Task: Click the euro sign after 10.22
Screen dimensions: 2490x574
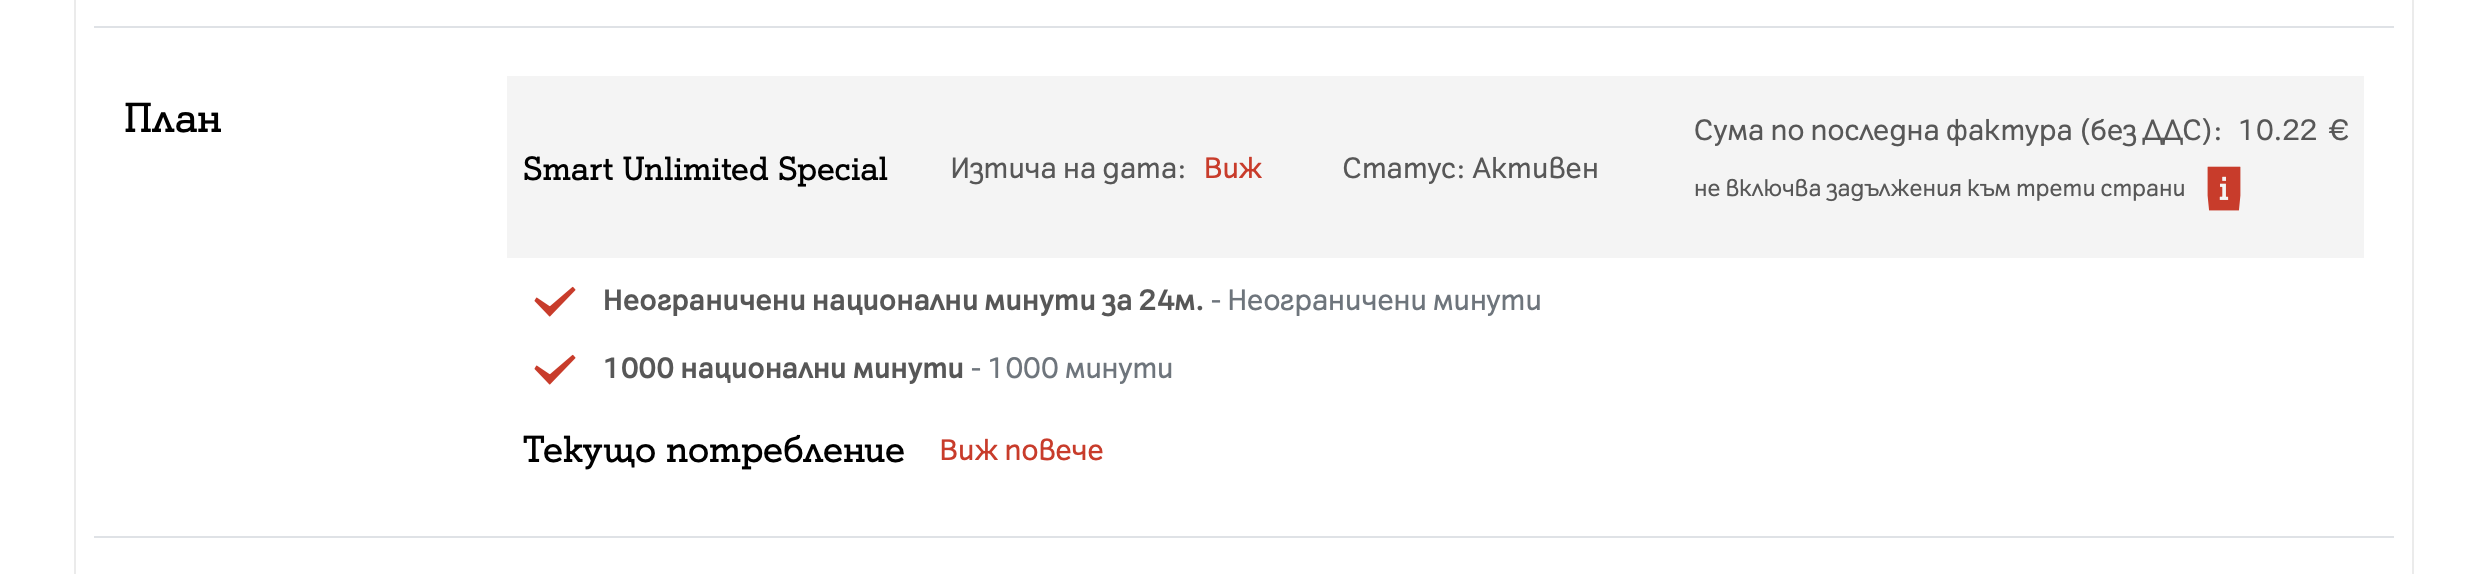Action: tap(2338, 130)
